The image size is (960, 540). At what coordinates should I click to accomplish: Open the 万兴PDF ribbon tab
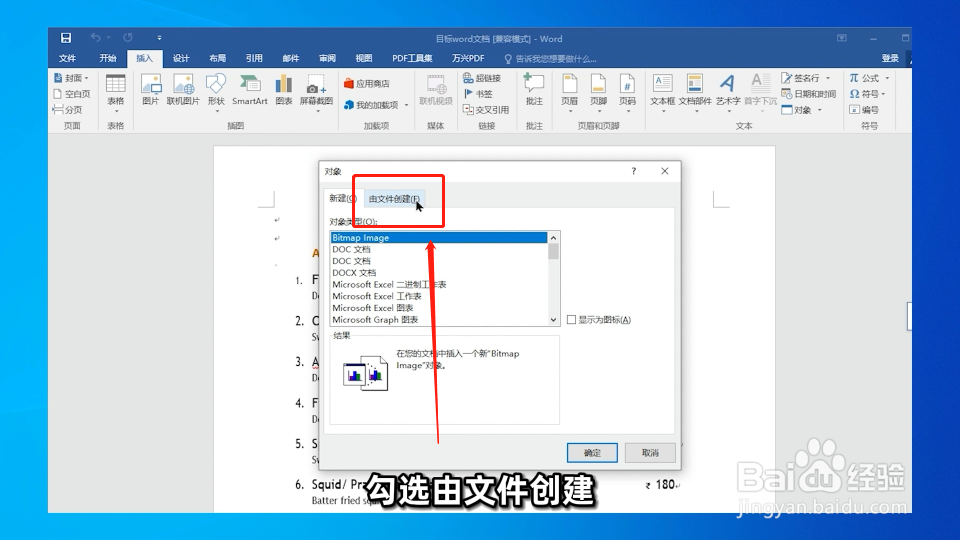coord(468,58)
